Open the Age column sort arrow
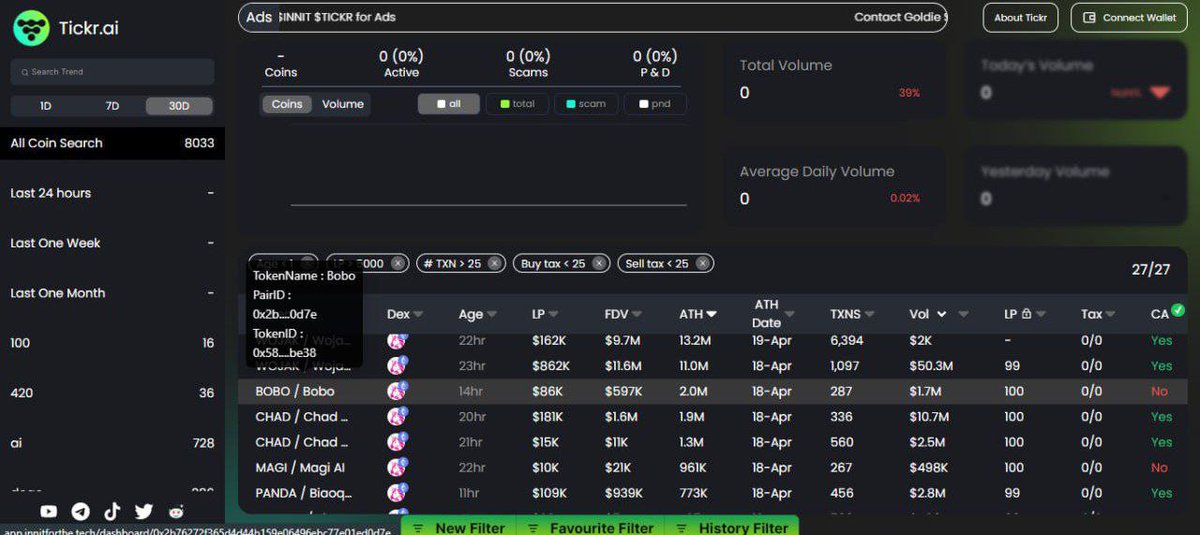This screenshot has width=1200, height=535. [492, 314]
